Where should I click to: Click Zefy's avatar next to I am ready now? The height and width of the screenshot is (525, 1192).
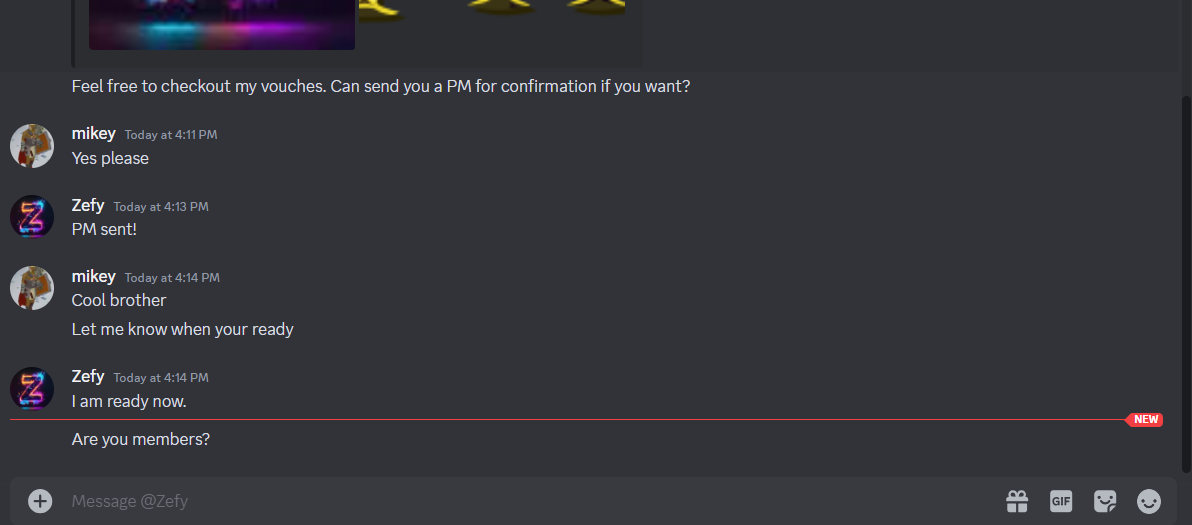tap(32, 389)
